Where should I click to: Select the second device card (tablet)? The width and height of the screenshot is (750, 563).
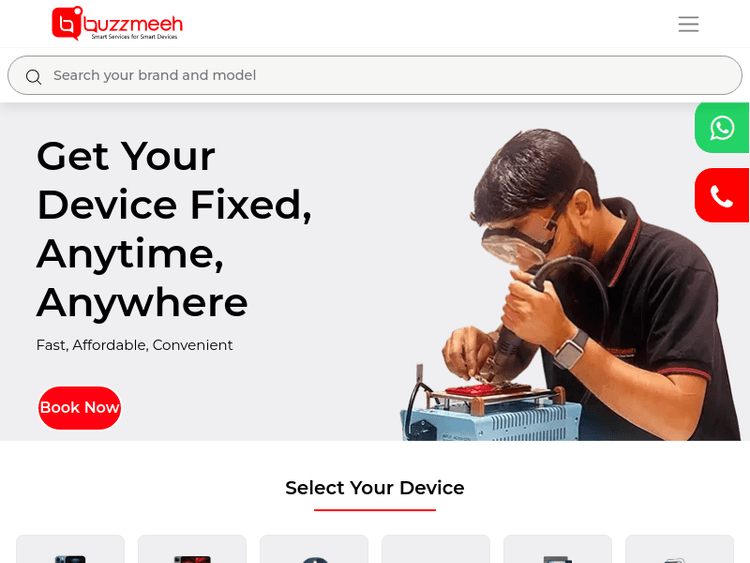coord(192,549)
